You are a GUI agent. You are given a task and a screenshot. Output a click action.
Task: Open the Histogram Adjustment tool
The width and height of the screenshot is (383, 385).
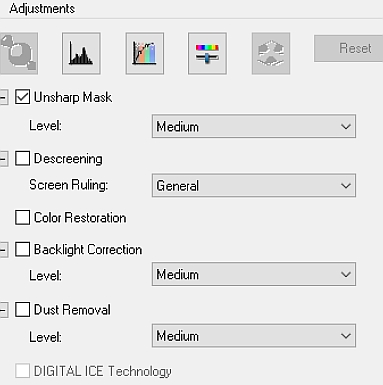81,53
